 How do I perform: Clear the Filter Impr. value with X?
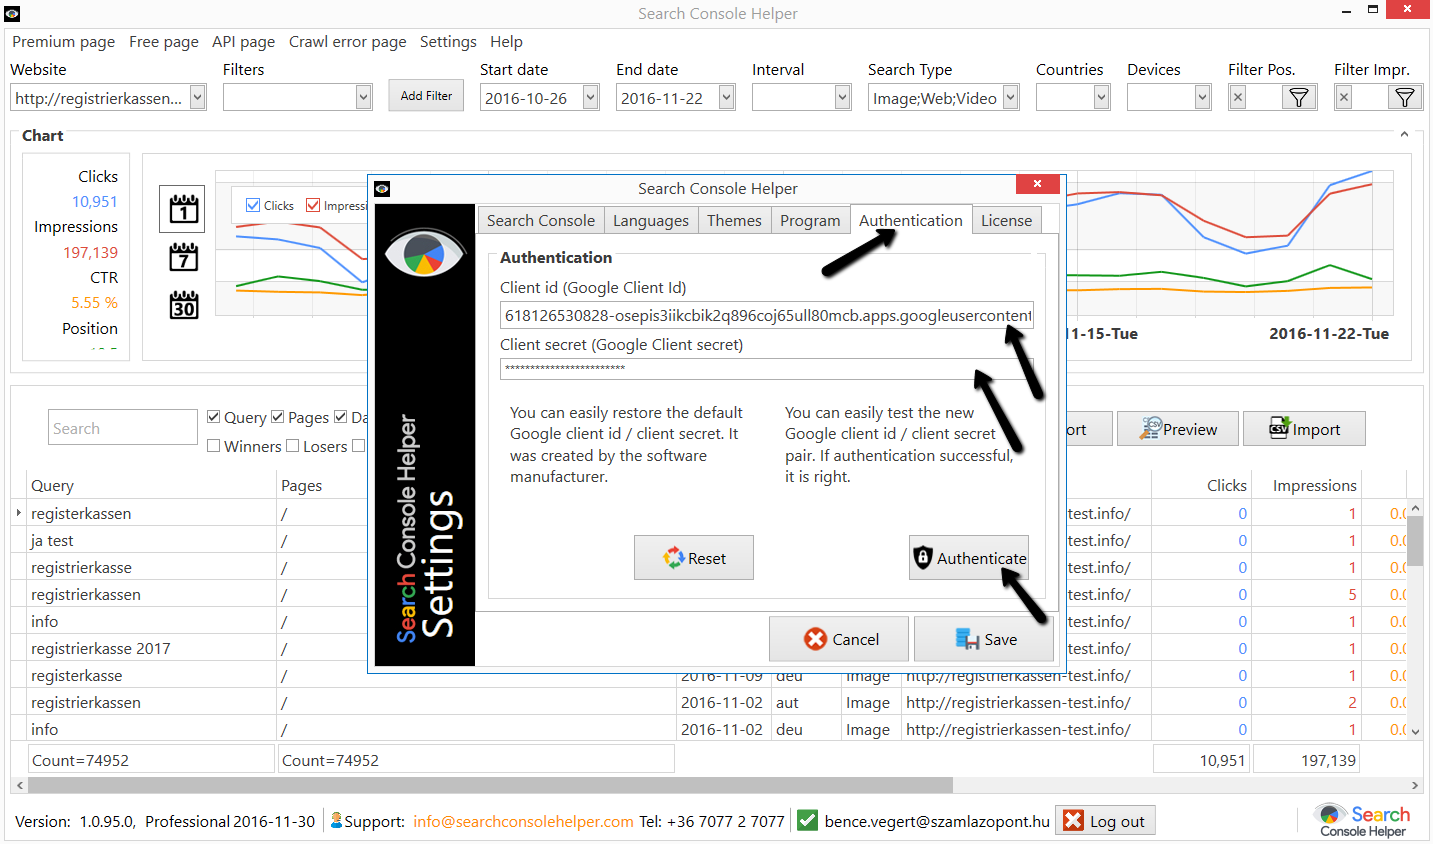tap(1344, 97)
